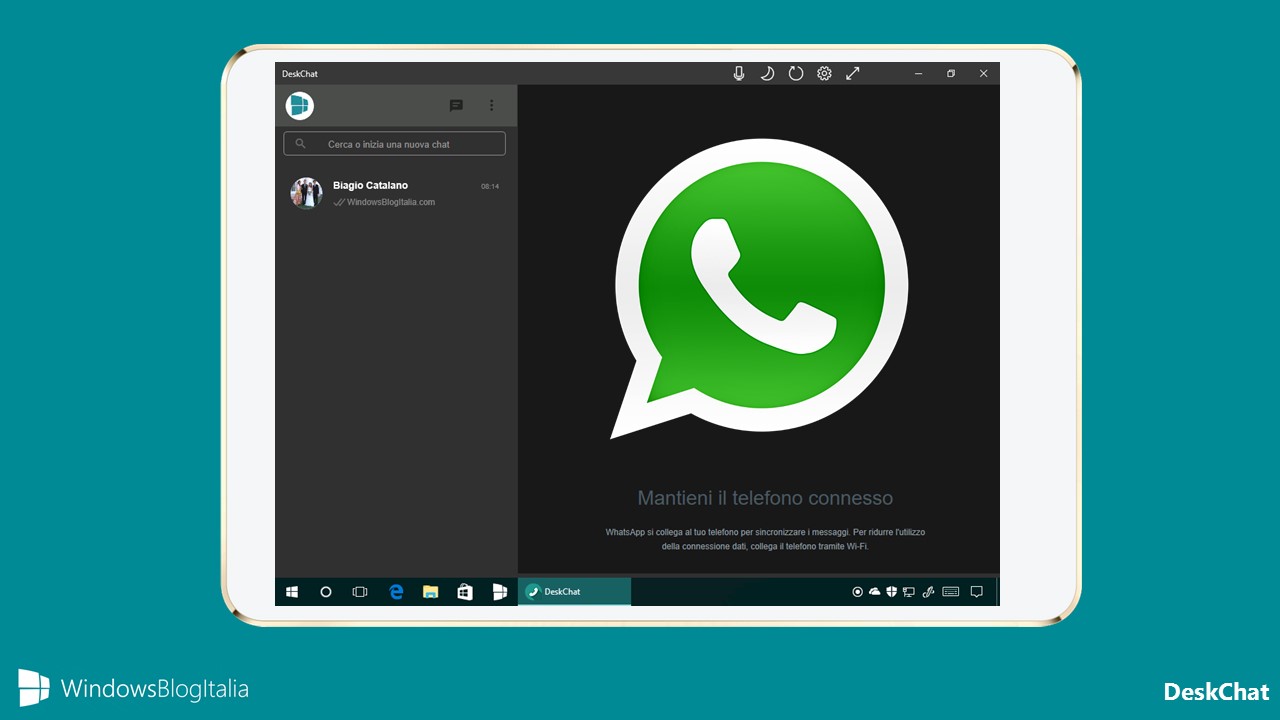Open the OneDrive cloud tray icon
This screenshot has width=1280, height=720.
(875, 592)
